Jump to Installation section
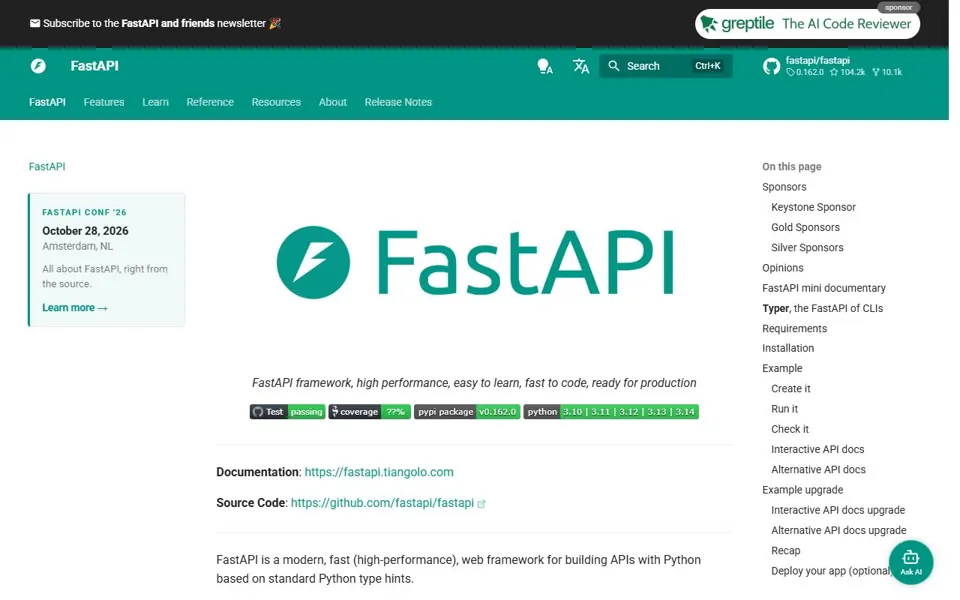960x600 pixels. 788,348
